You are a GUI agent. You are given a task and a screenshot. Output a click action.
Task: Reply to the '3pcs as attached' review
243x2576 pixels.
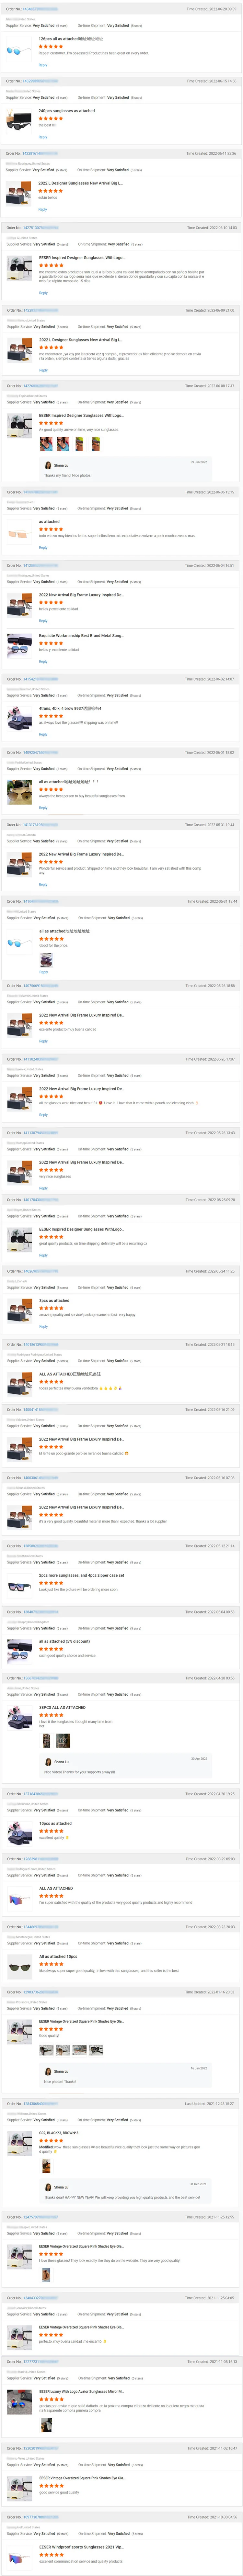tap(43, 1326)
